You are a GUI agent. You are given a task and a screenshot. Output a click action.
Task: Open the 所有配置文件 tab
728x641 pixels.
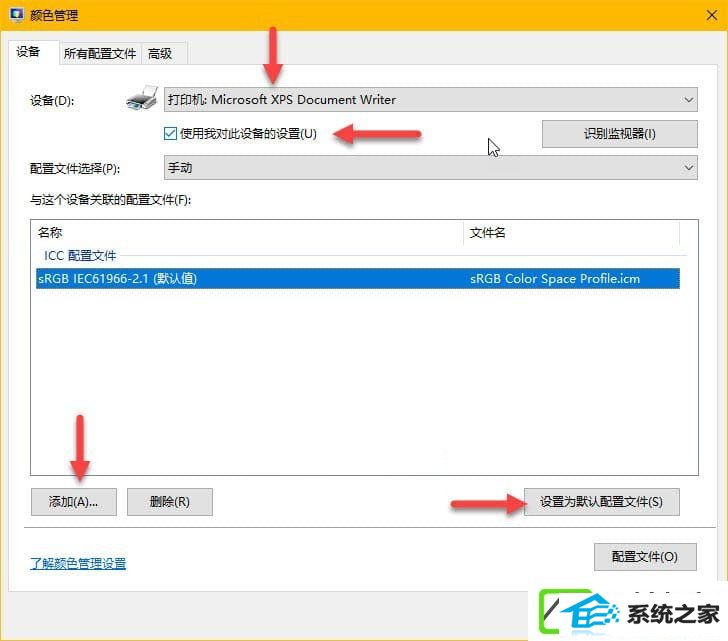pos(100,54)
